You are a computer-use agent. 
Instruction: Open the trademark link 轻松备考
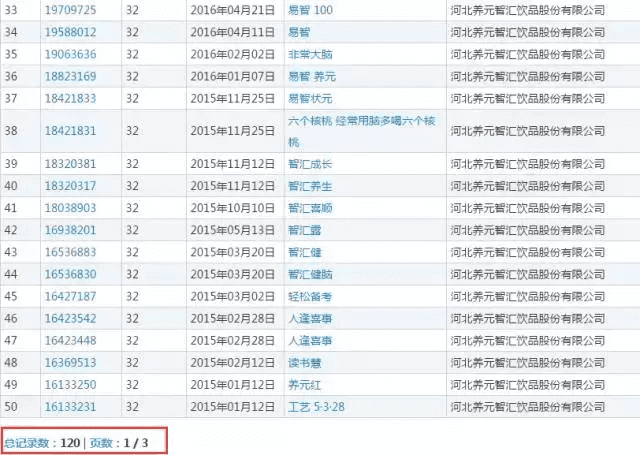tap(310, 296)
